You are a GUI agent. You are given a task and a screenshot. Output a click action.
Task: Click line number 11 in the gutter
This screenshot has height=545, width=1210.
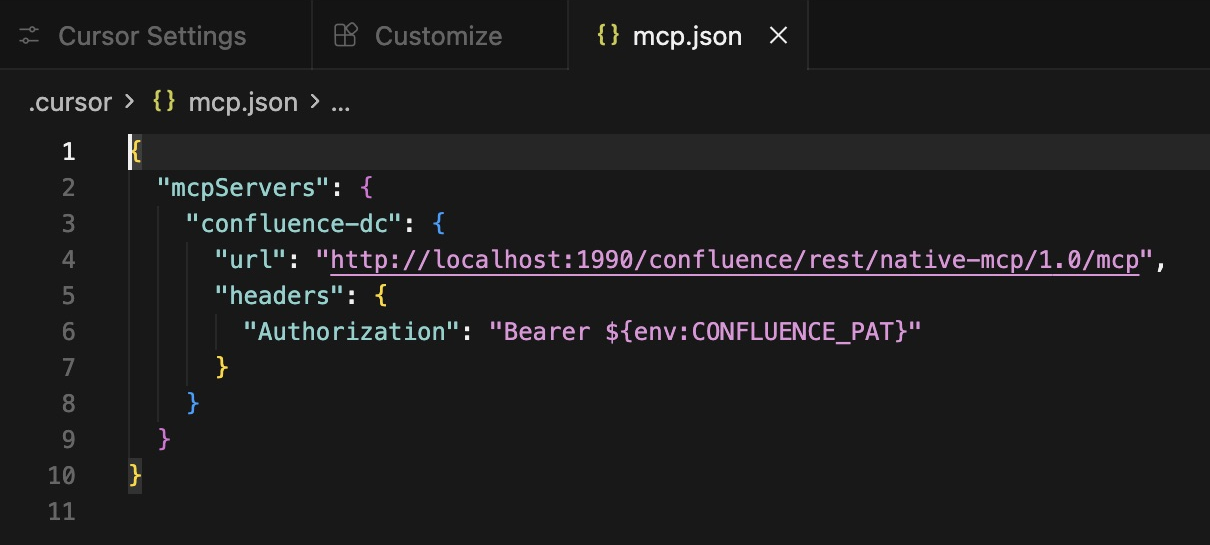[x=61, y=511]
